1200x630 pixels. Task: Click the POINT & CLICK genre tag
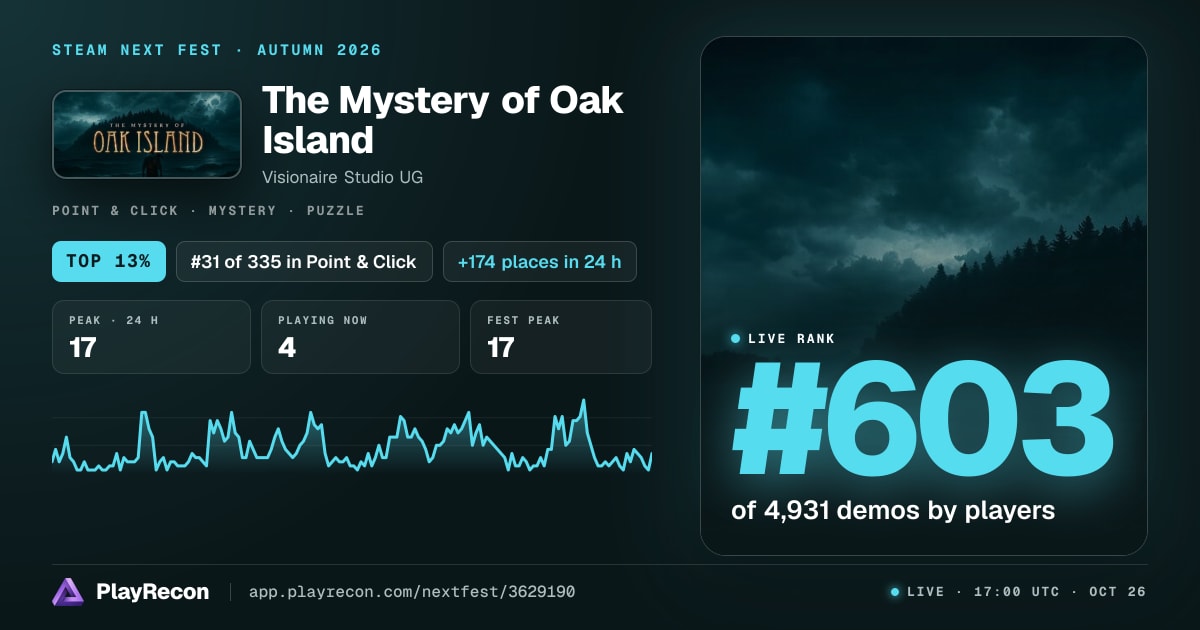pos(115,211)
